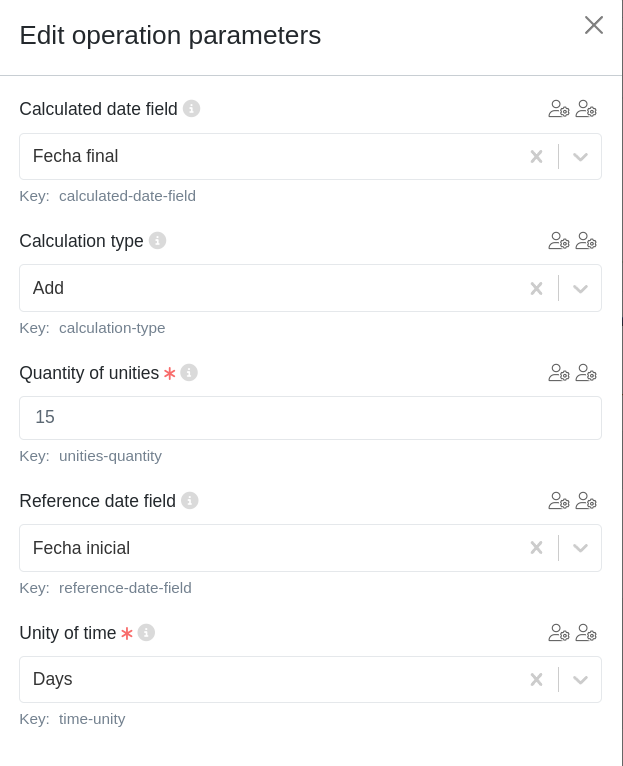Click info icon beside Reference date field
This screenshot has height=766, width=623.
tap(190, 501)
